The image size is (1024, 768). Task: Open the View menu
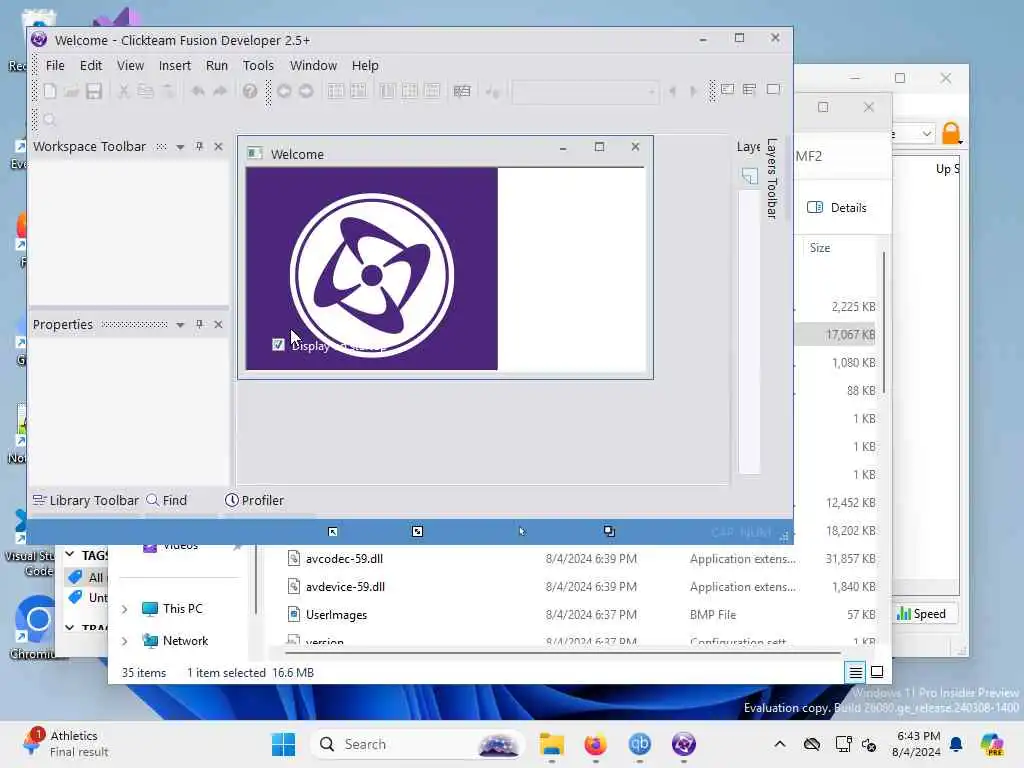pyautogui.click(x=130, y=65)
